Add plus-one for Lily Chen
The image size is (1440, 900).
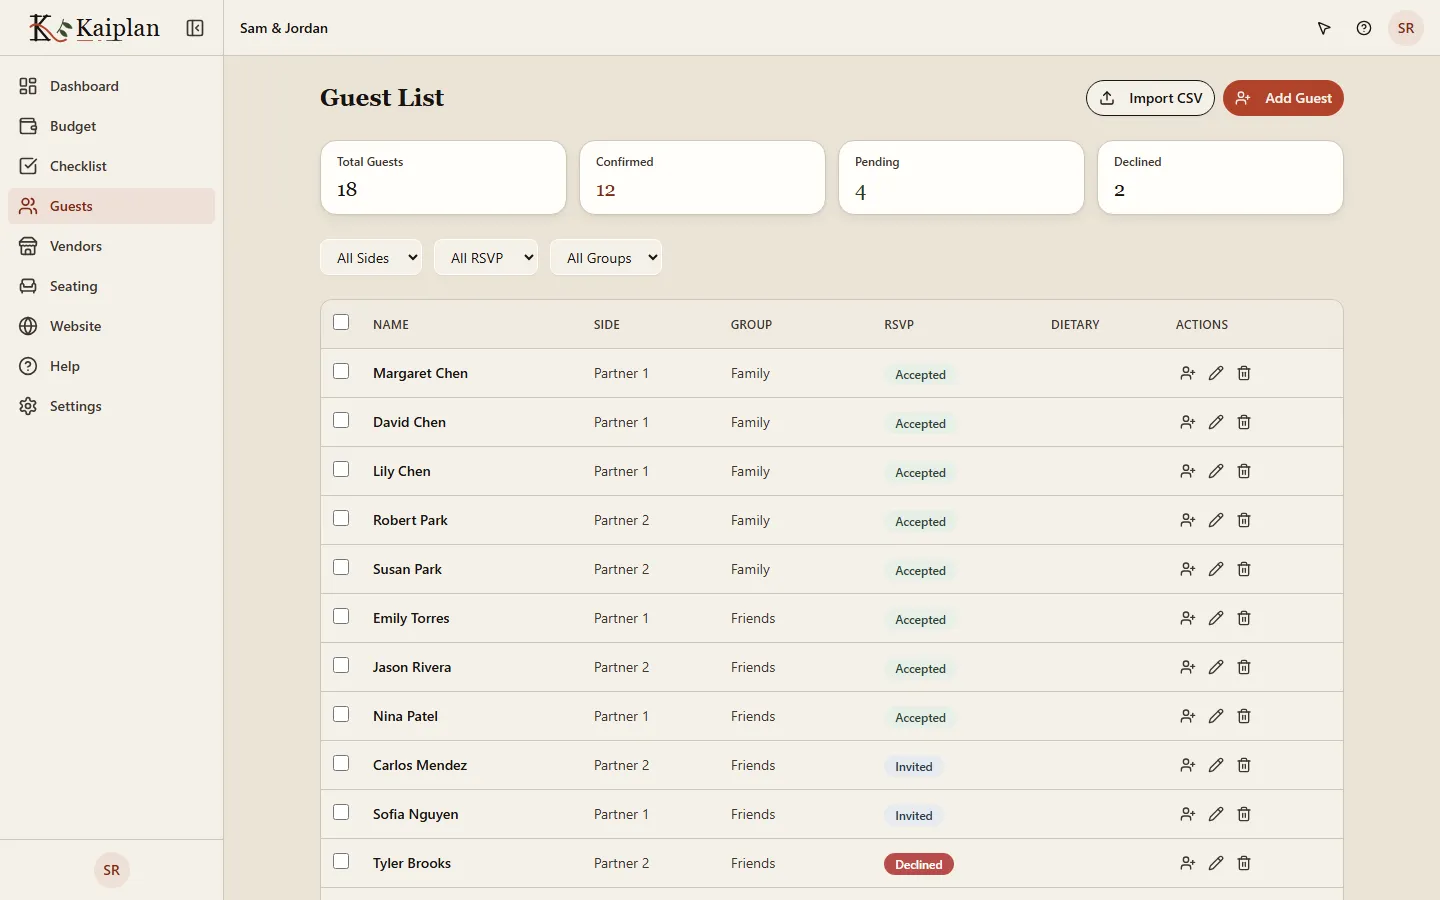coord(1188,471)
